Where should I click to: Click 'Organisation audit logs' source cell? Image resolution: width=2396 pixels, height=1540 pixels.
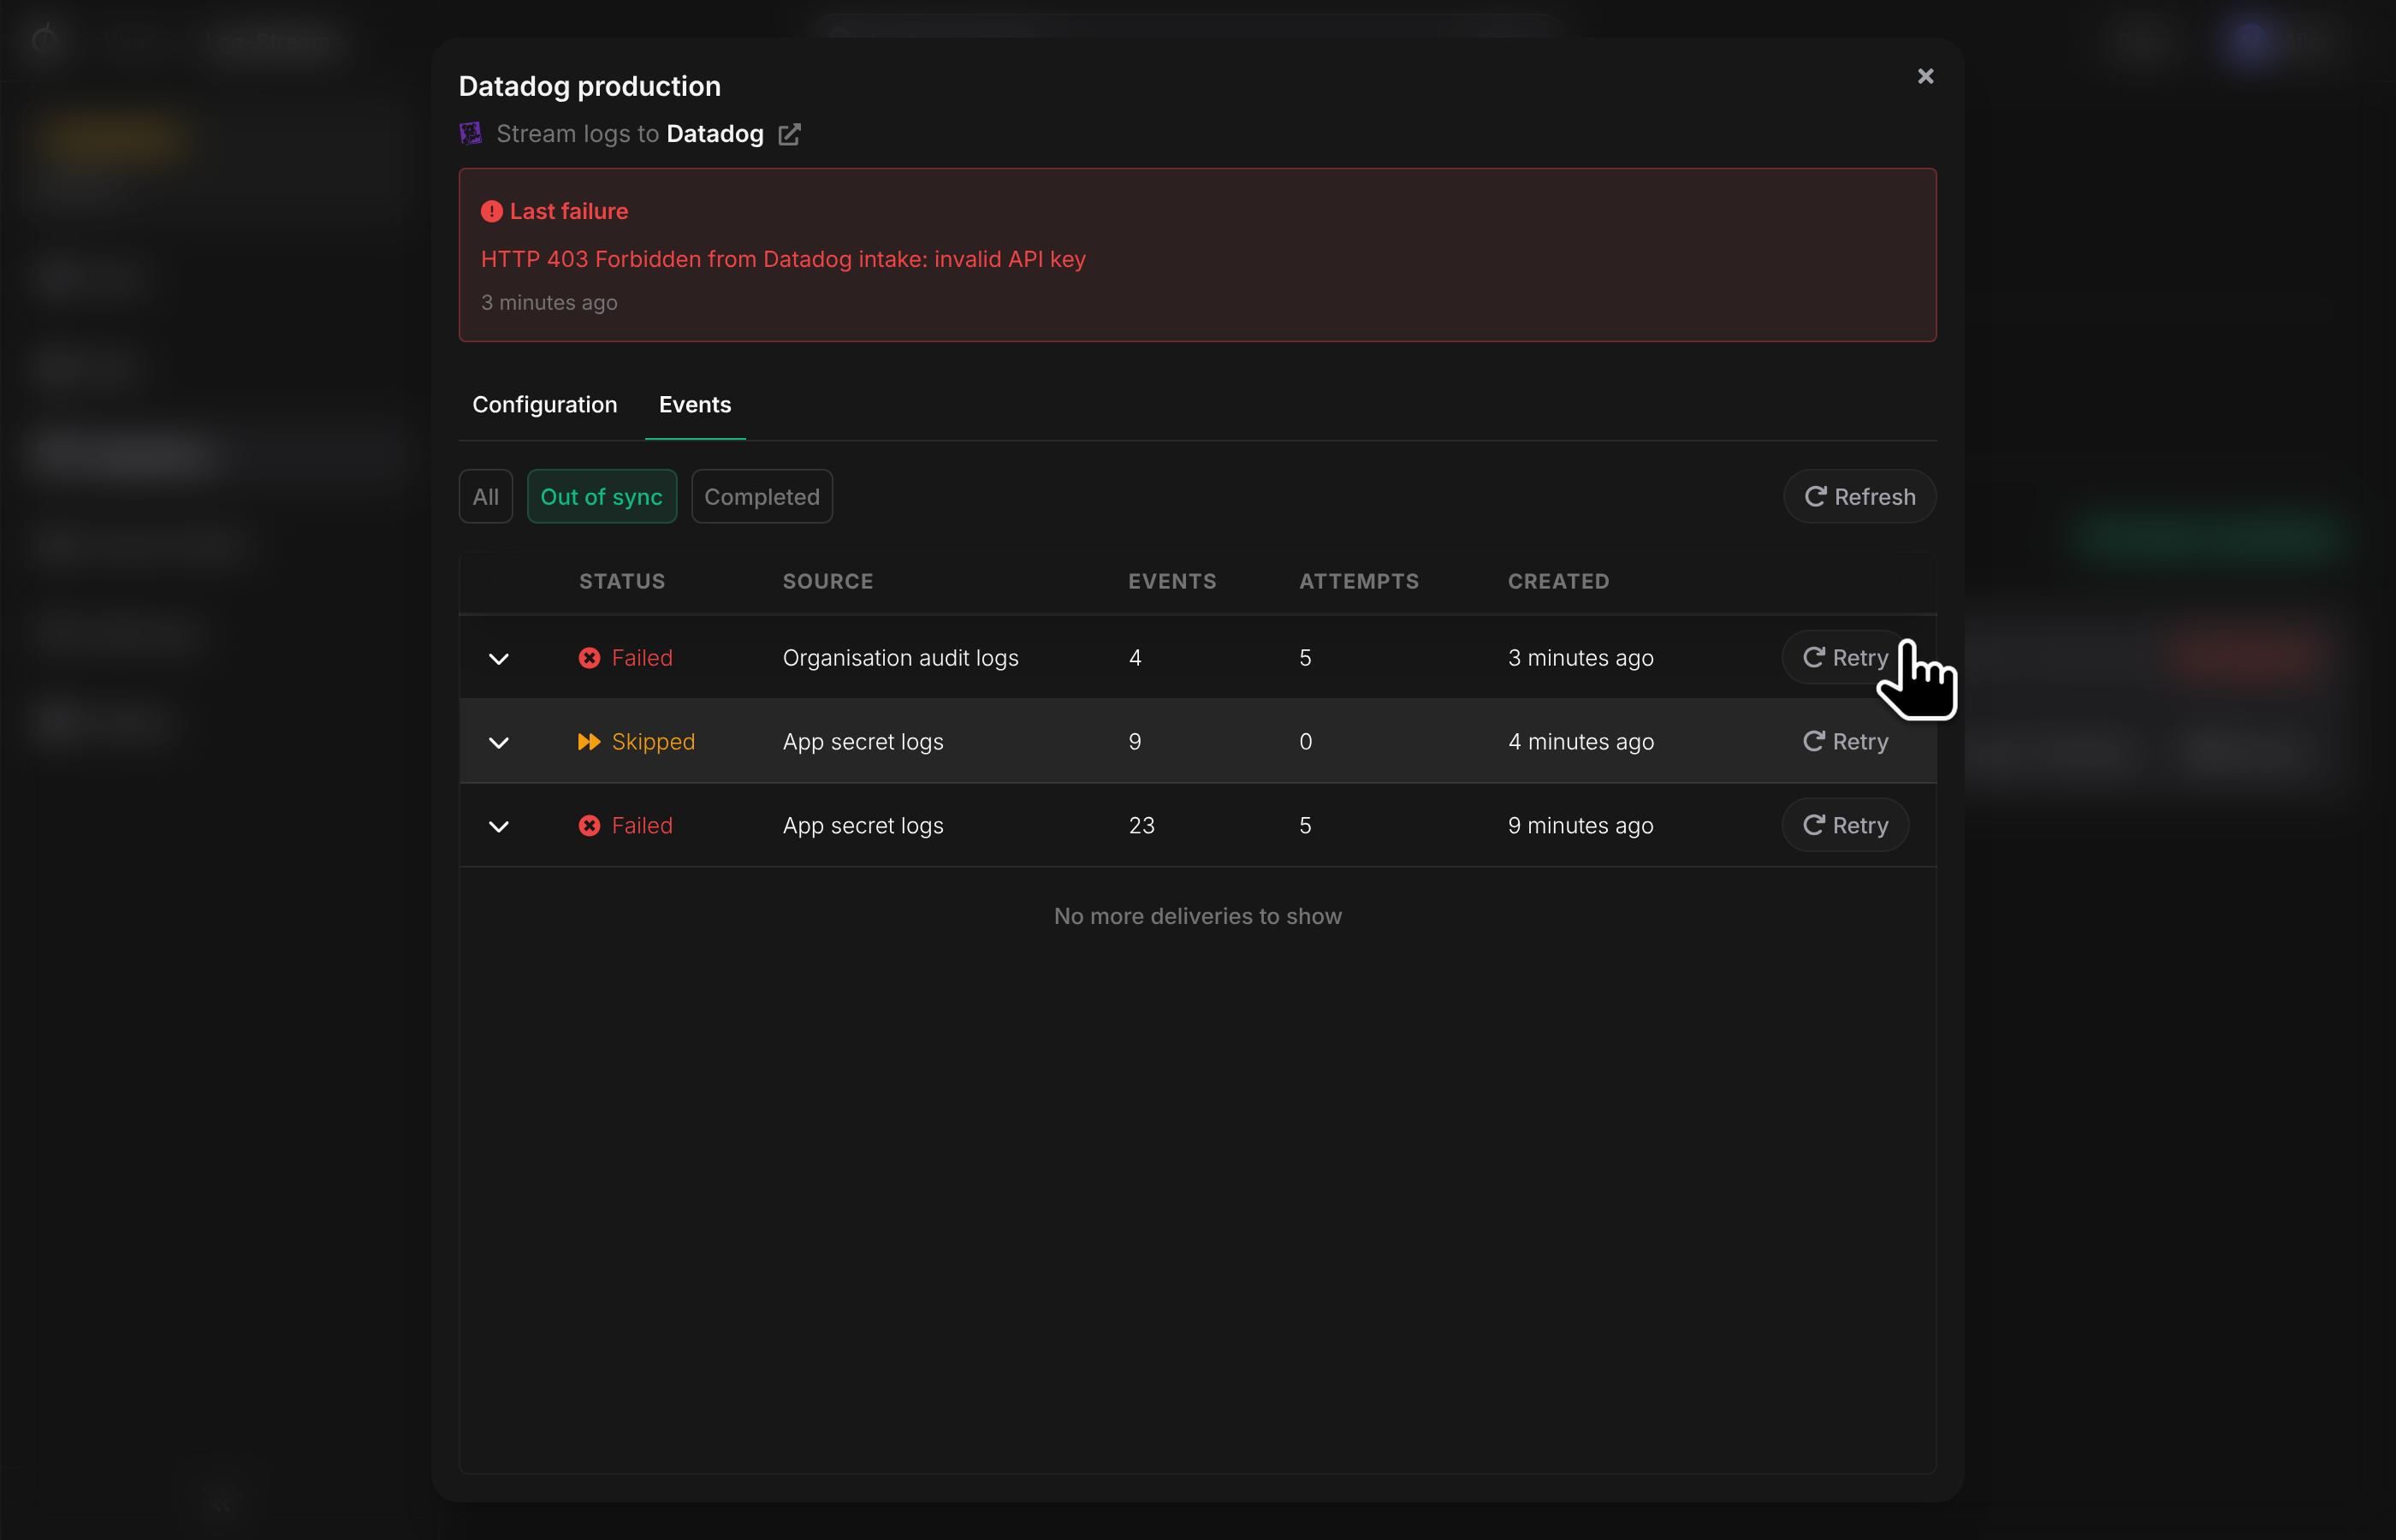[900, 658]
